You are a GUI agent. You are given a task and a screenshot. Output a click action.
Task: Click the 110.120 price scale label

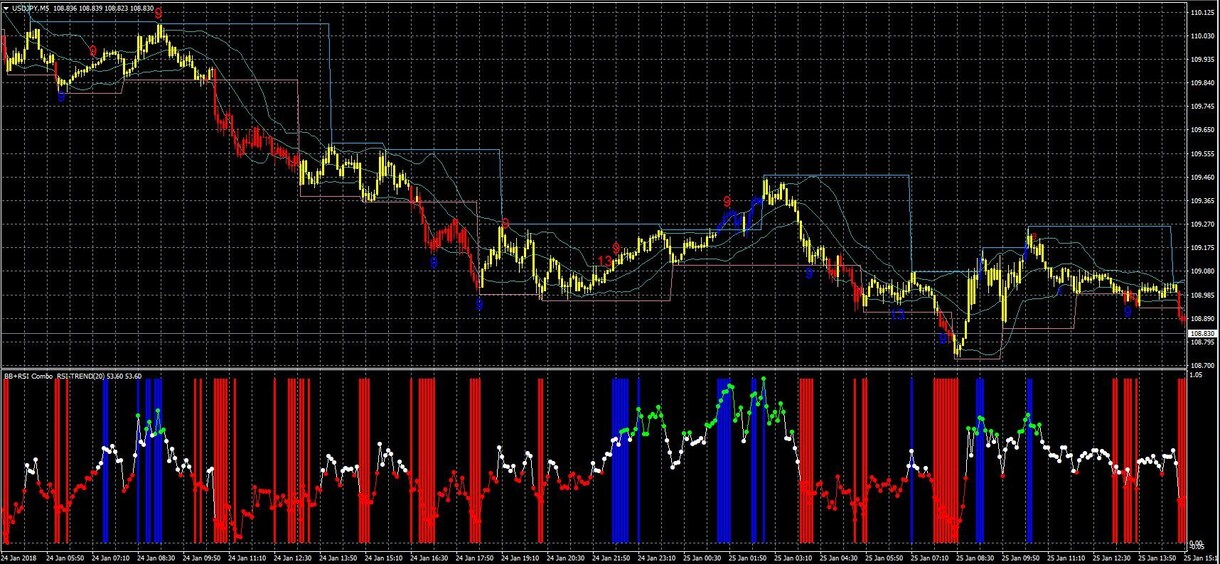(x=1201, y=13)
